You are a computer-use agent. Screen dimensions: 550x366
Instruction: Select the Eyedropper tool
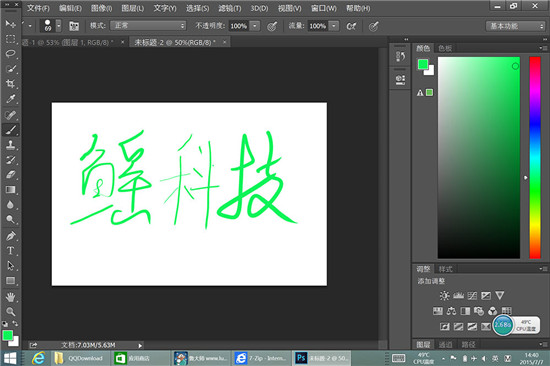click(11, 99)
